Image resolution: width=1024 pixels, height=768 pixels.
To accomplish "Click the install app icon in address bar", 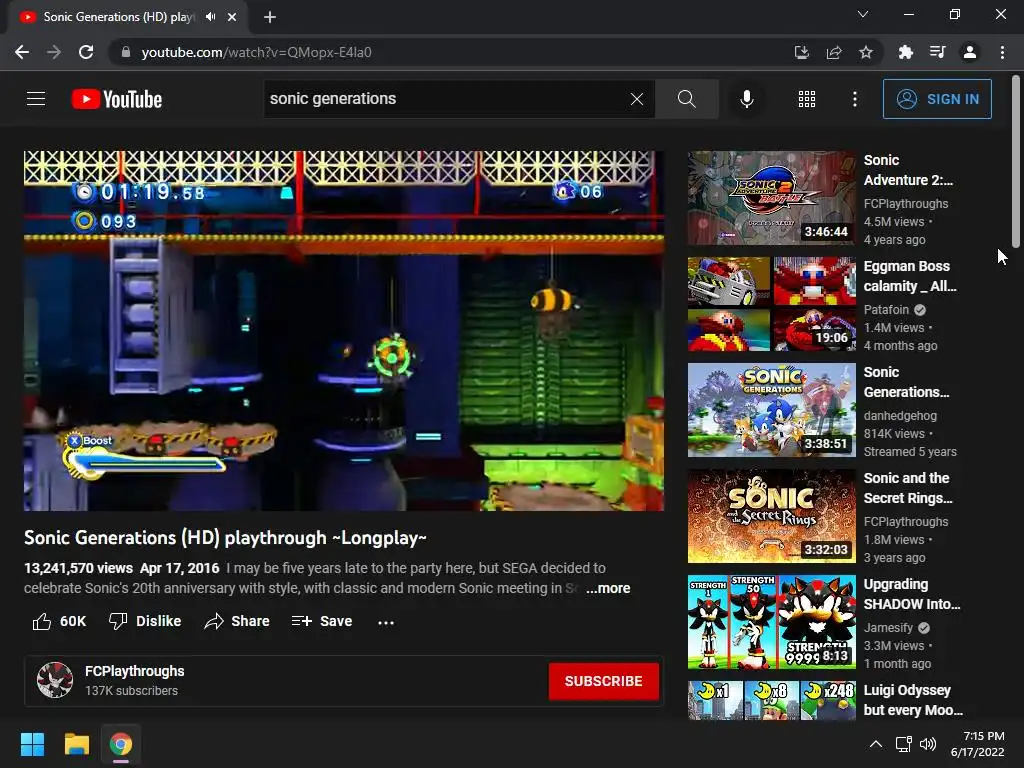I will click(x=802, y=52).
